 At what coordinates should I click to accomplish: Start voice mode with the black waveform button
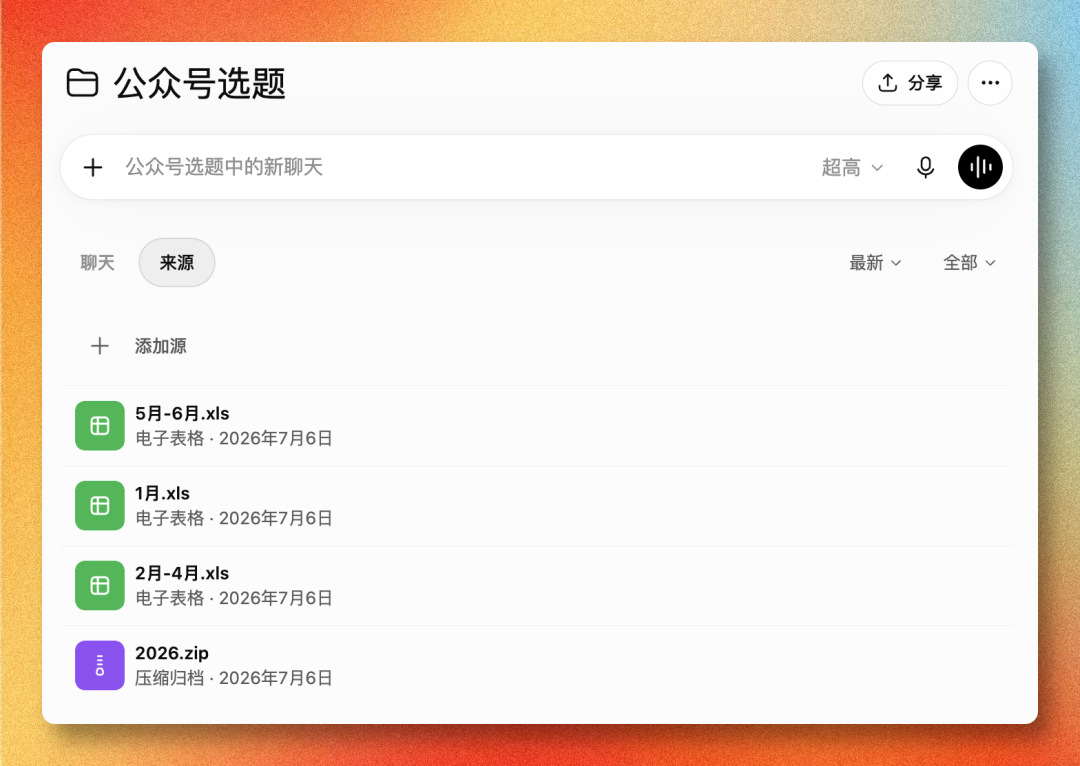coord(979,167)
